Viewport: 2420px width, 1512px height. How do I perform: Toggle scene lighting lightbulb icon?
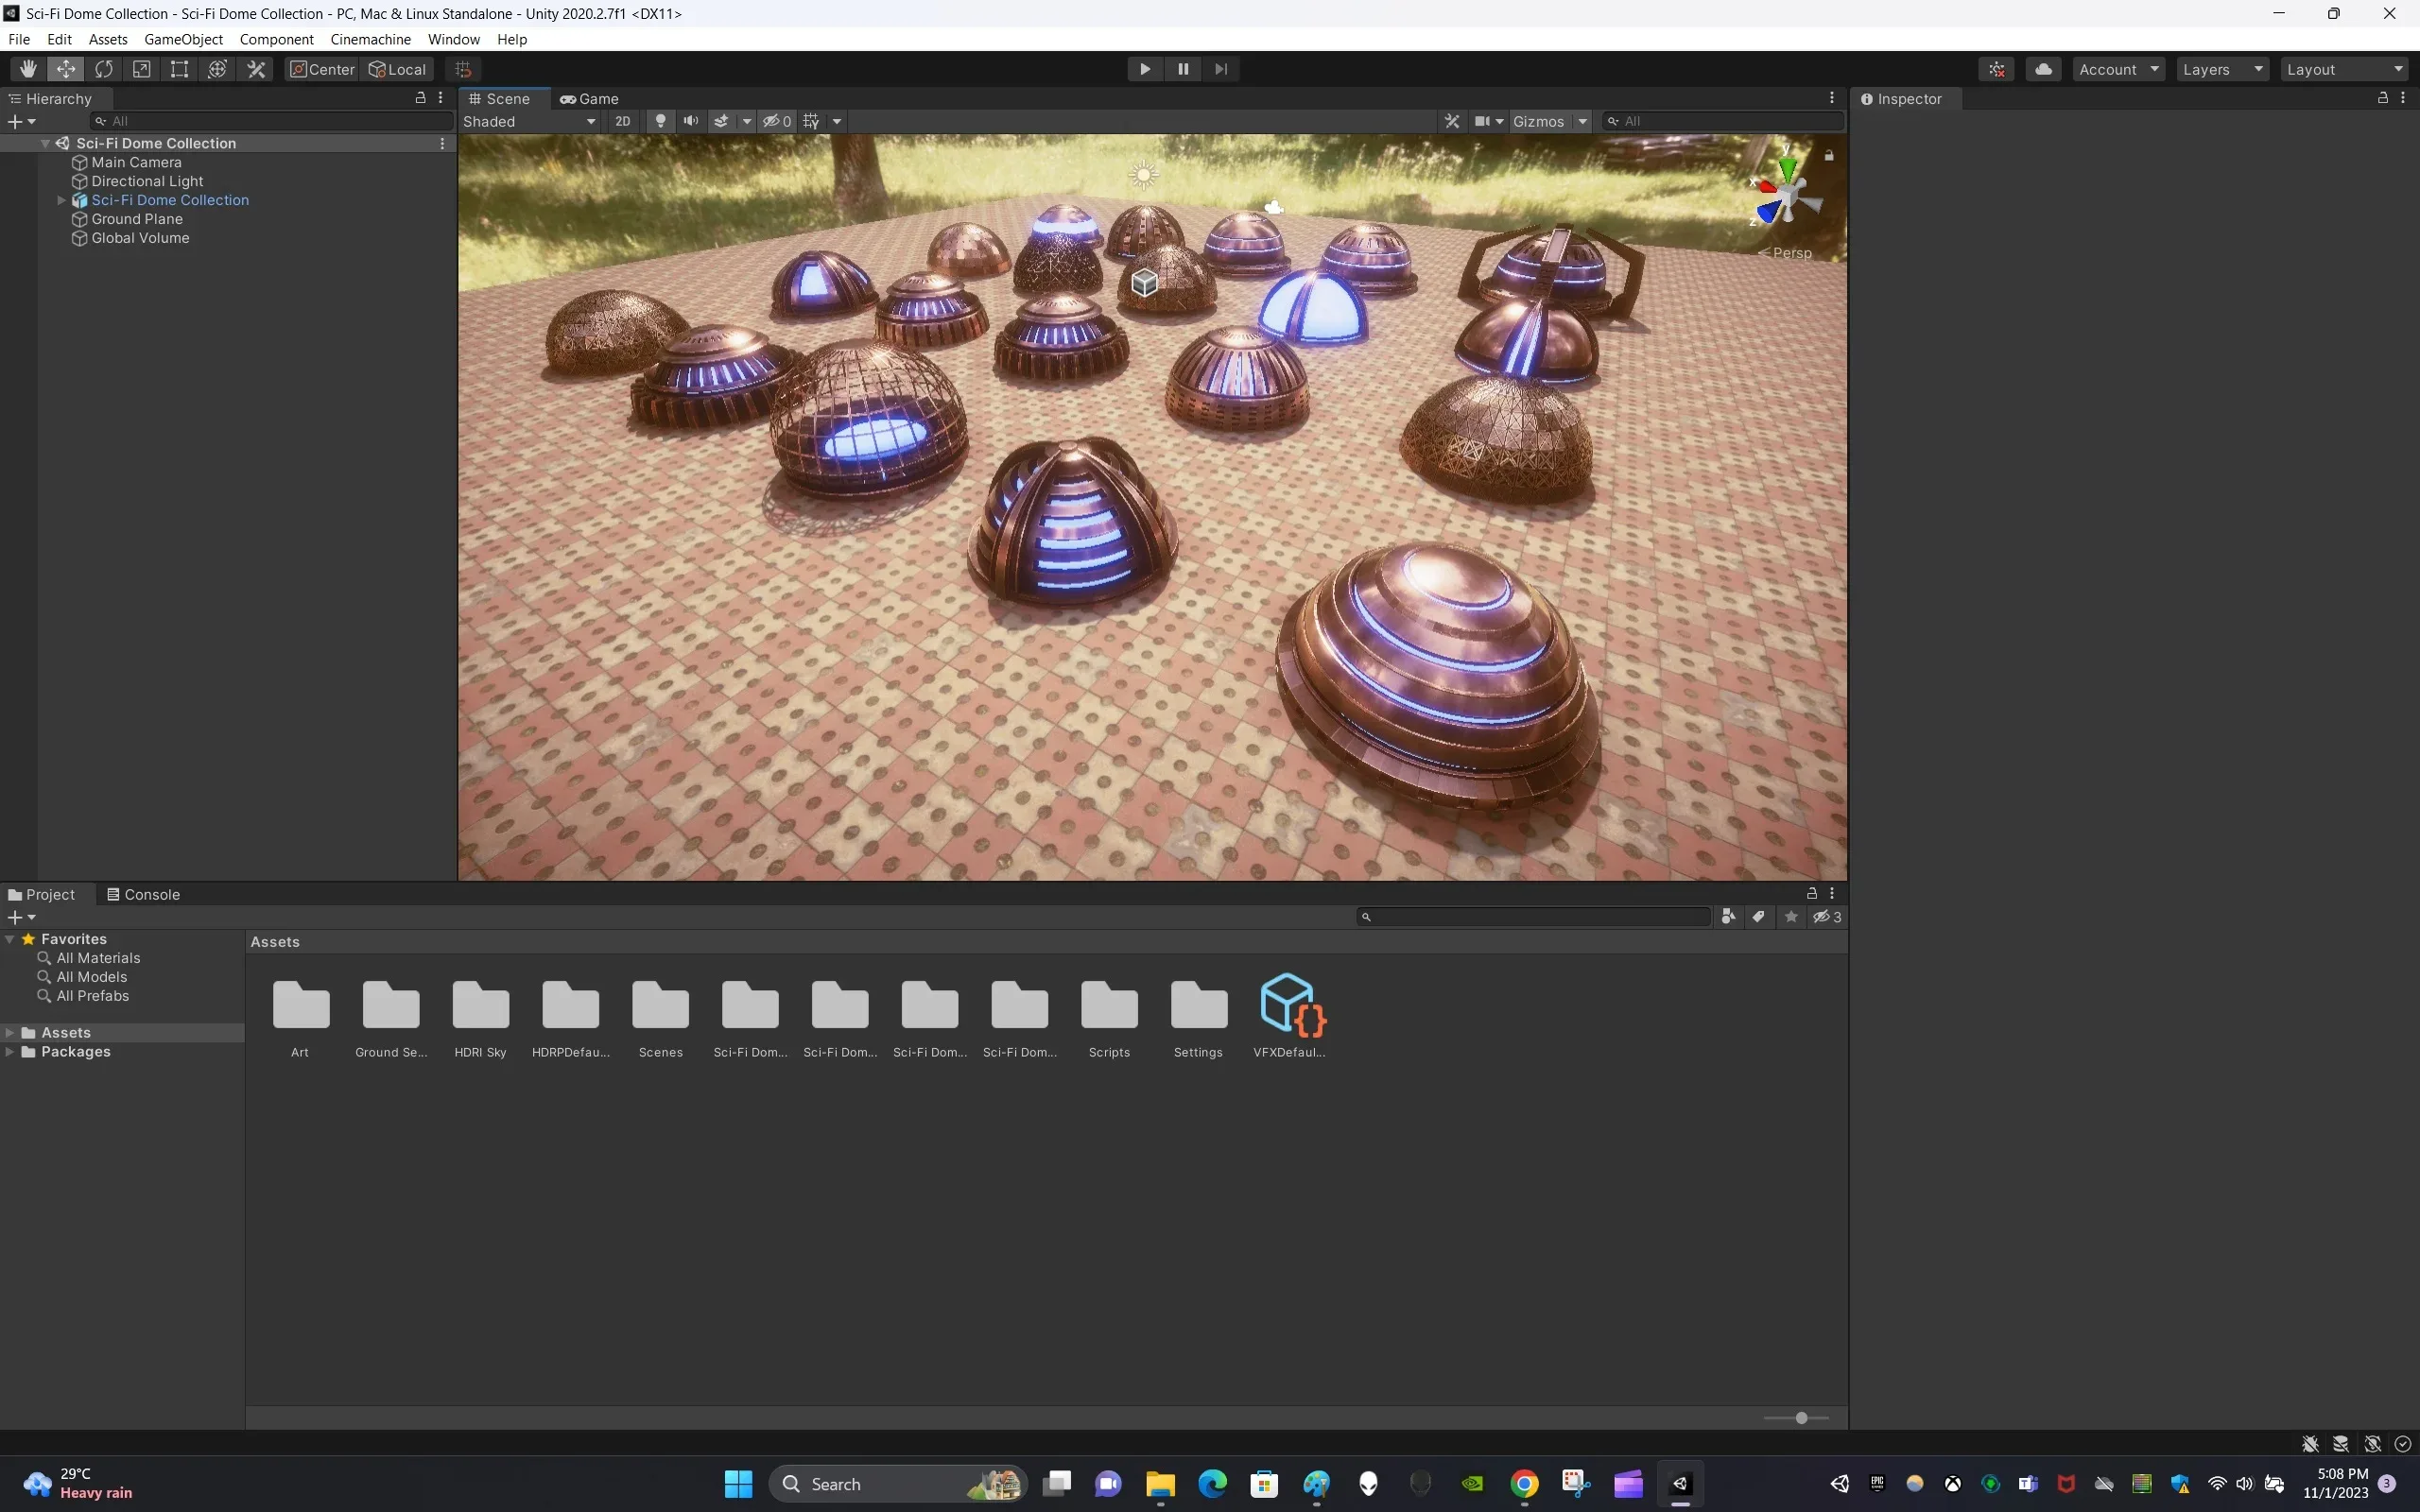tap(660, 121)
